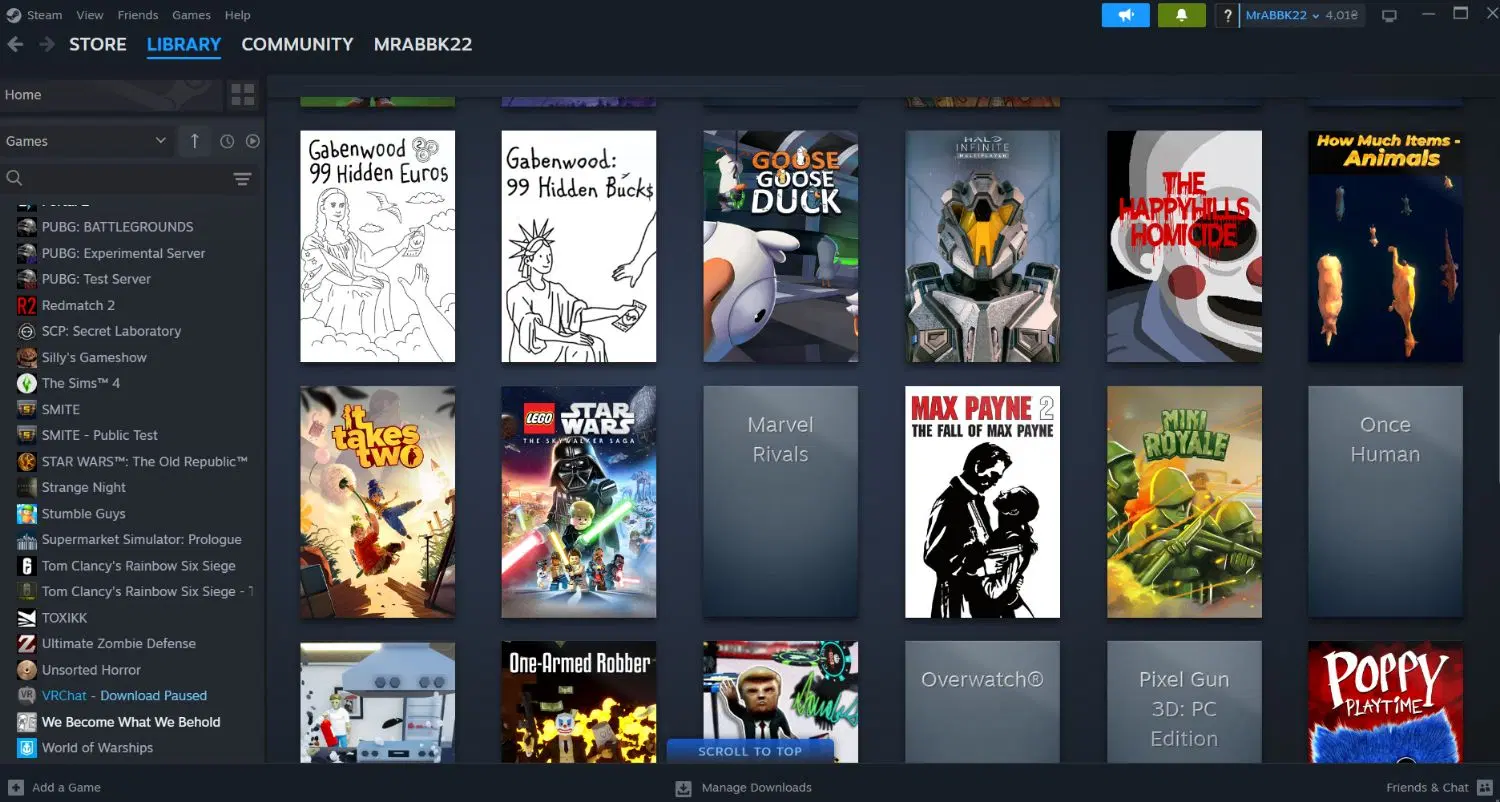The image size is (1500, 802).
Task: Open the Mini Royale cover
Action: [1184, 502]
